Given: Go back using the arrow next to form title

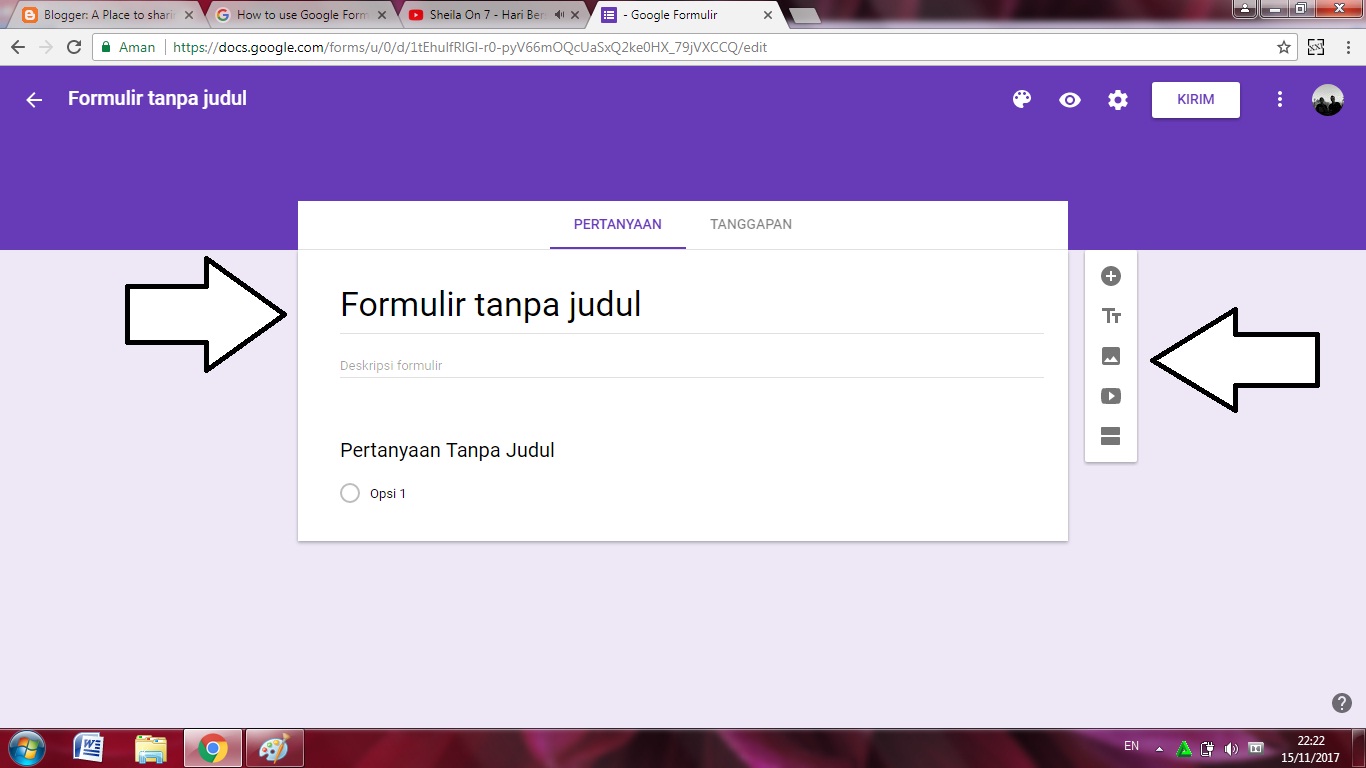Looking at the screenshot, I should (33, 99).
